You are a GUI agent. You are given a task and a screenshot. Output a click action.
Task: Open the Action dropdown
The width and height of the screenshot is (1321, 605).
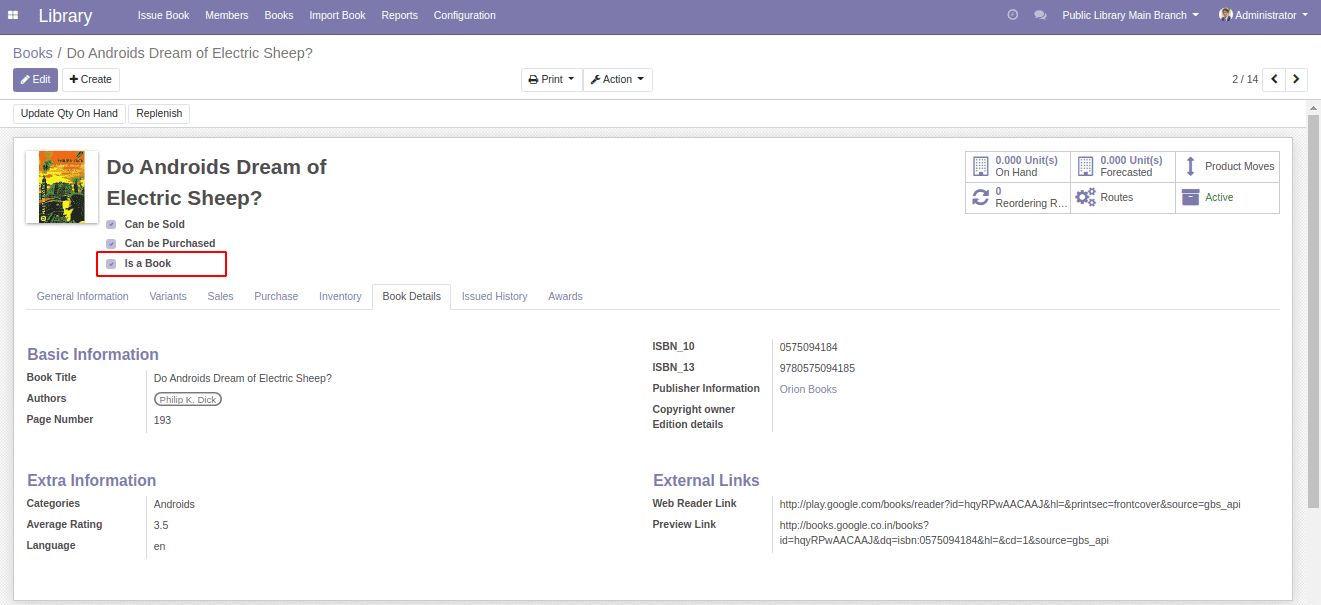pos(617,80)
